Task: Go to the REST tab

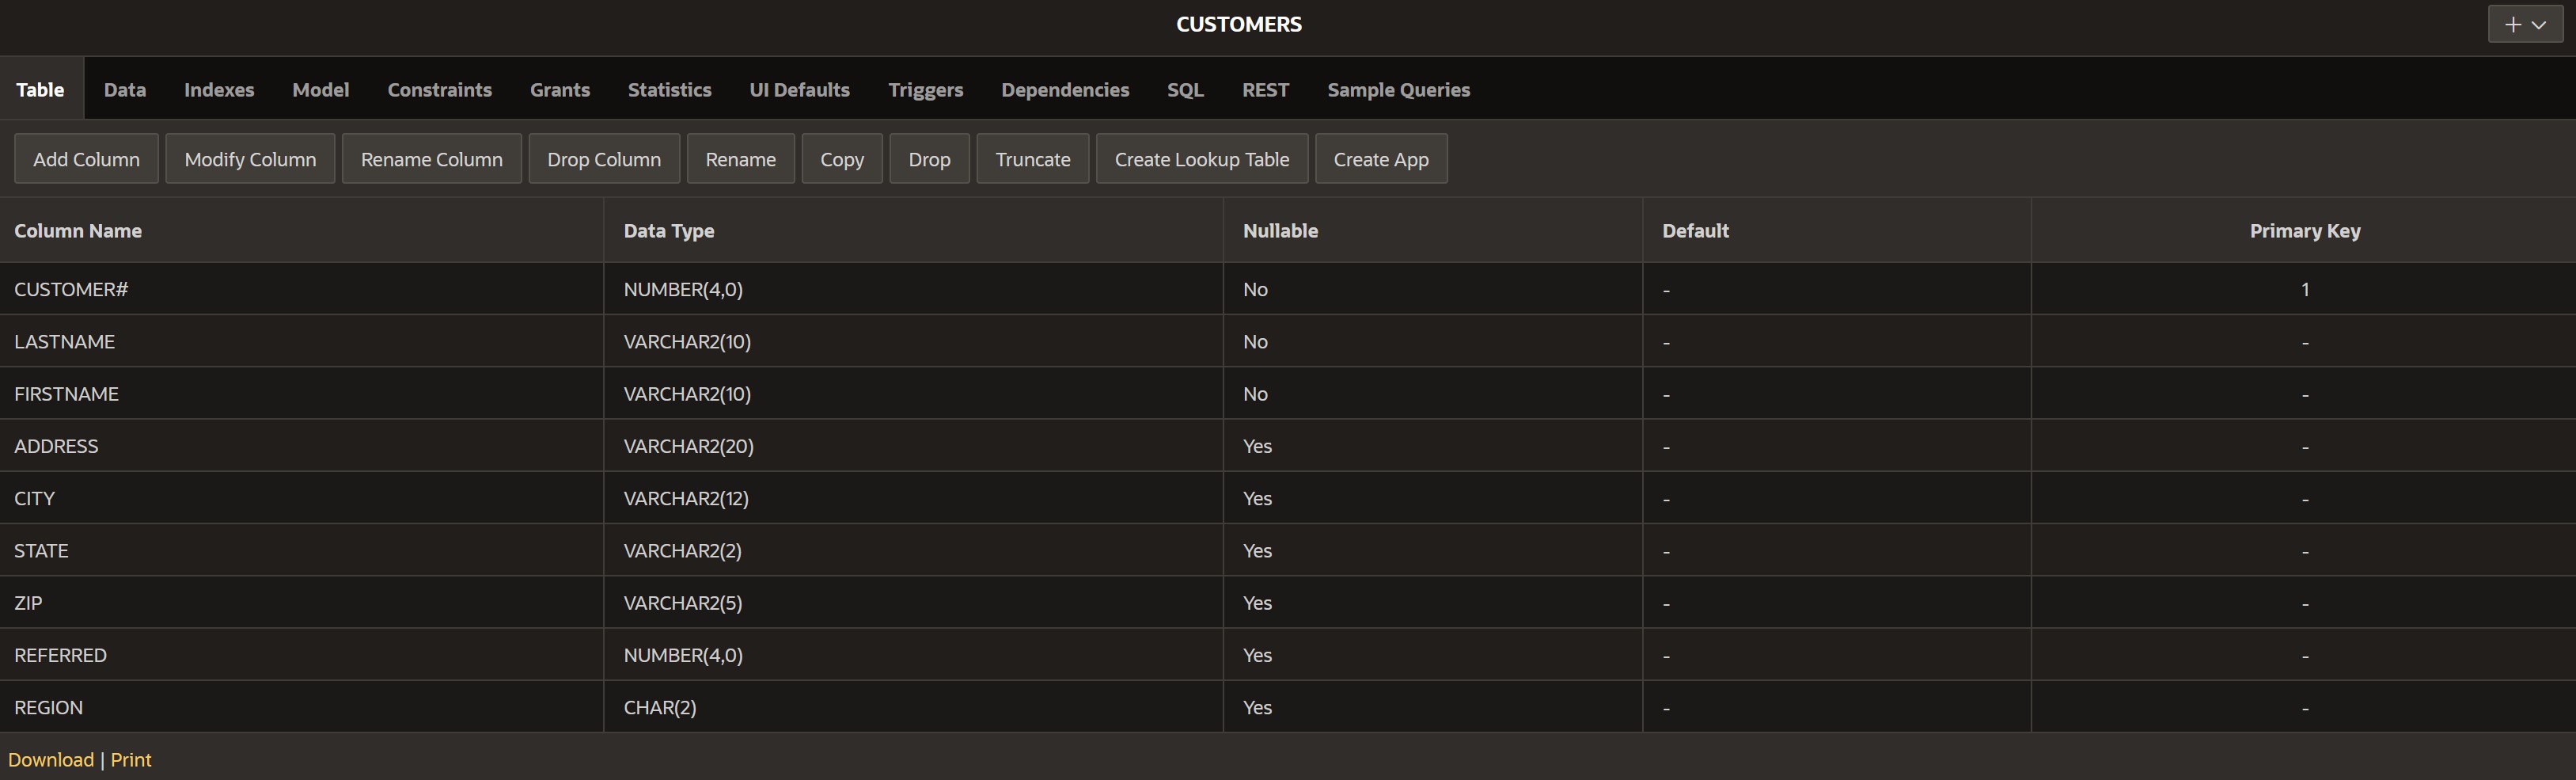Action: tap(1265, 89)
